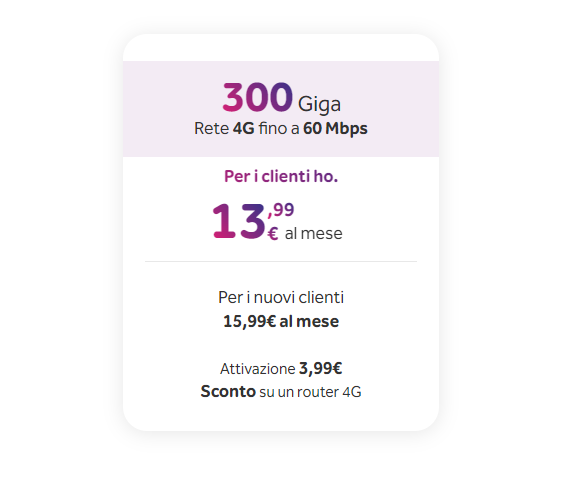
Task: Click the bold Sconto word
Action: [228, 391]
